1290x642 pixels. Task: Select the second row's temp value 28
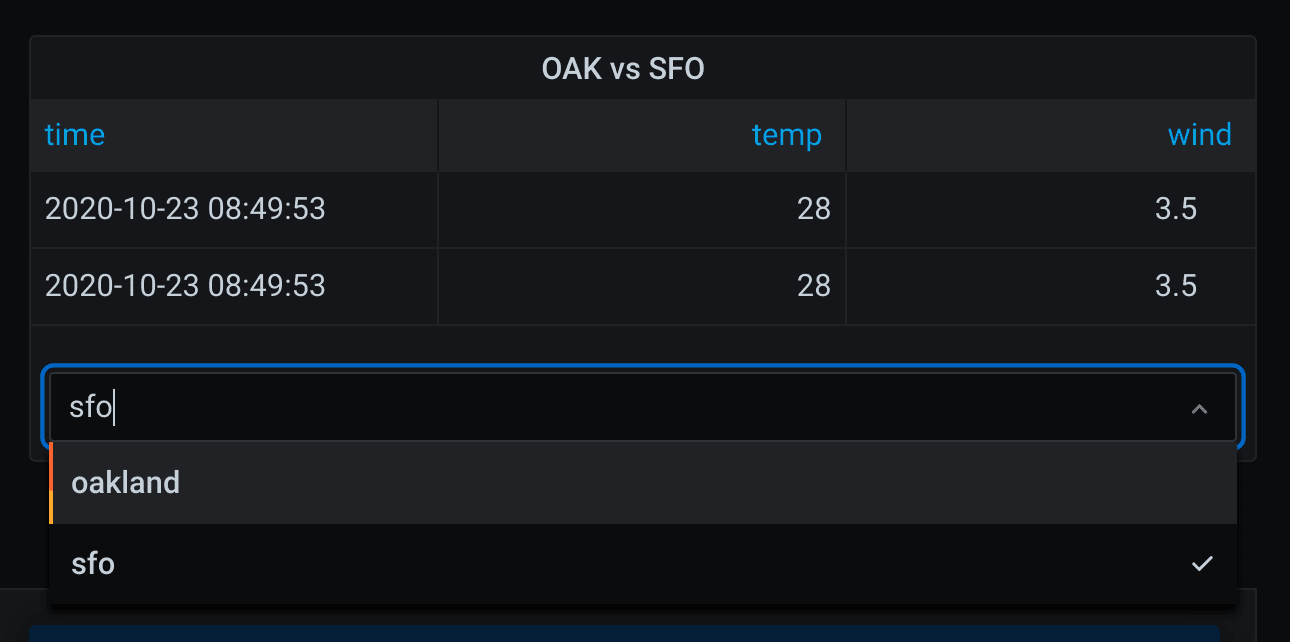tap(814, 286)
